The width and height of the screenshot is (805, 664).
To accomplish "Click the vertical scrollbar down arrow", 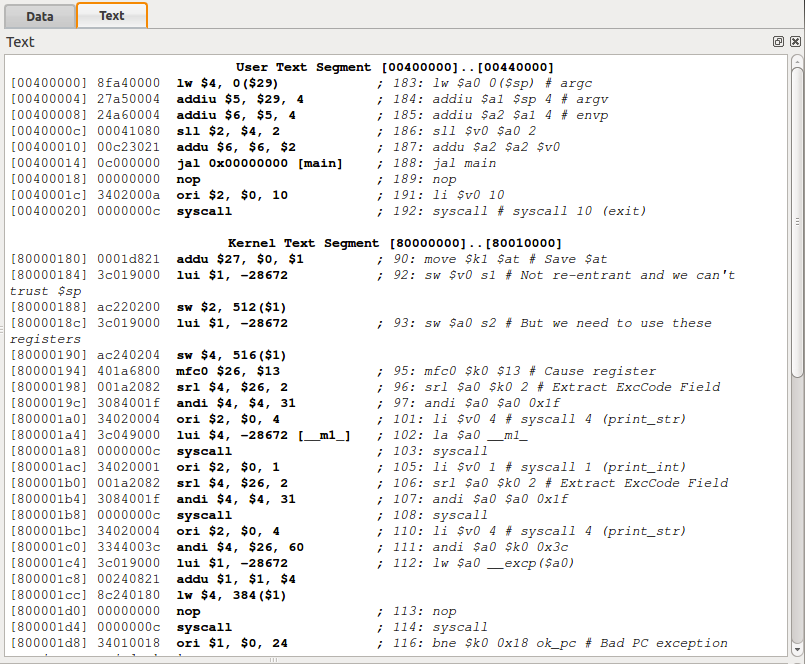I will pos(797,650).
